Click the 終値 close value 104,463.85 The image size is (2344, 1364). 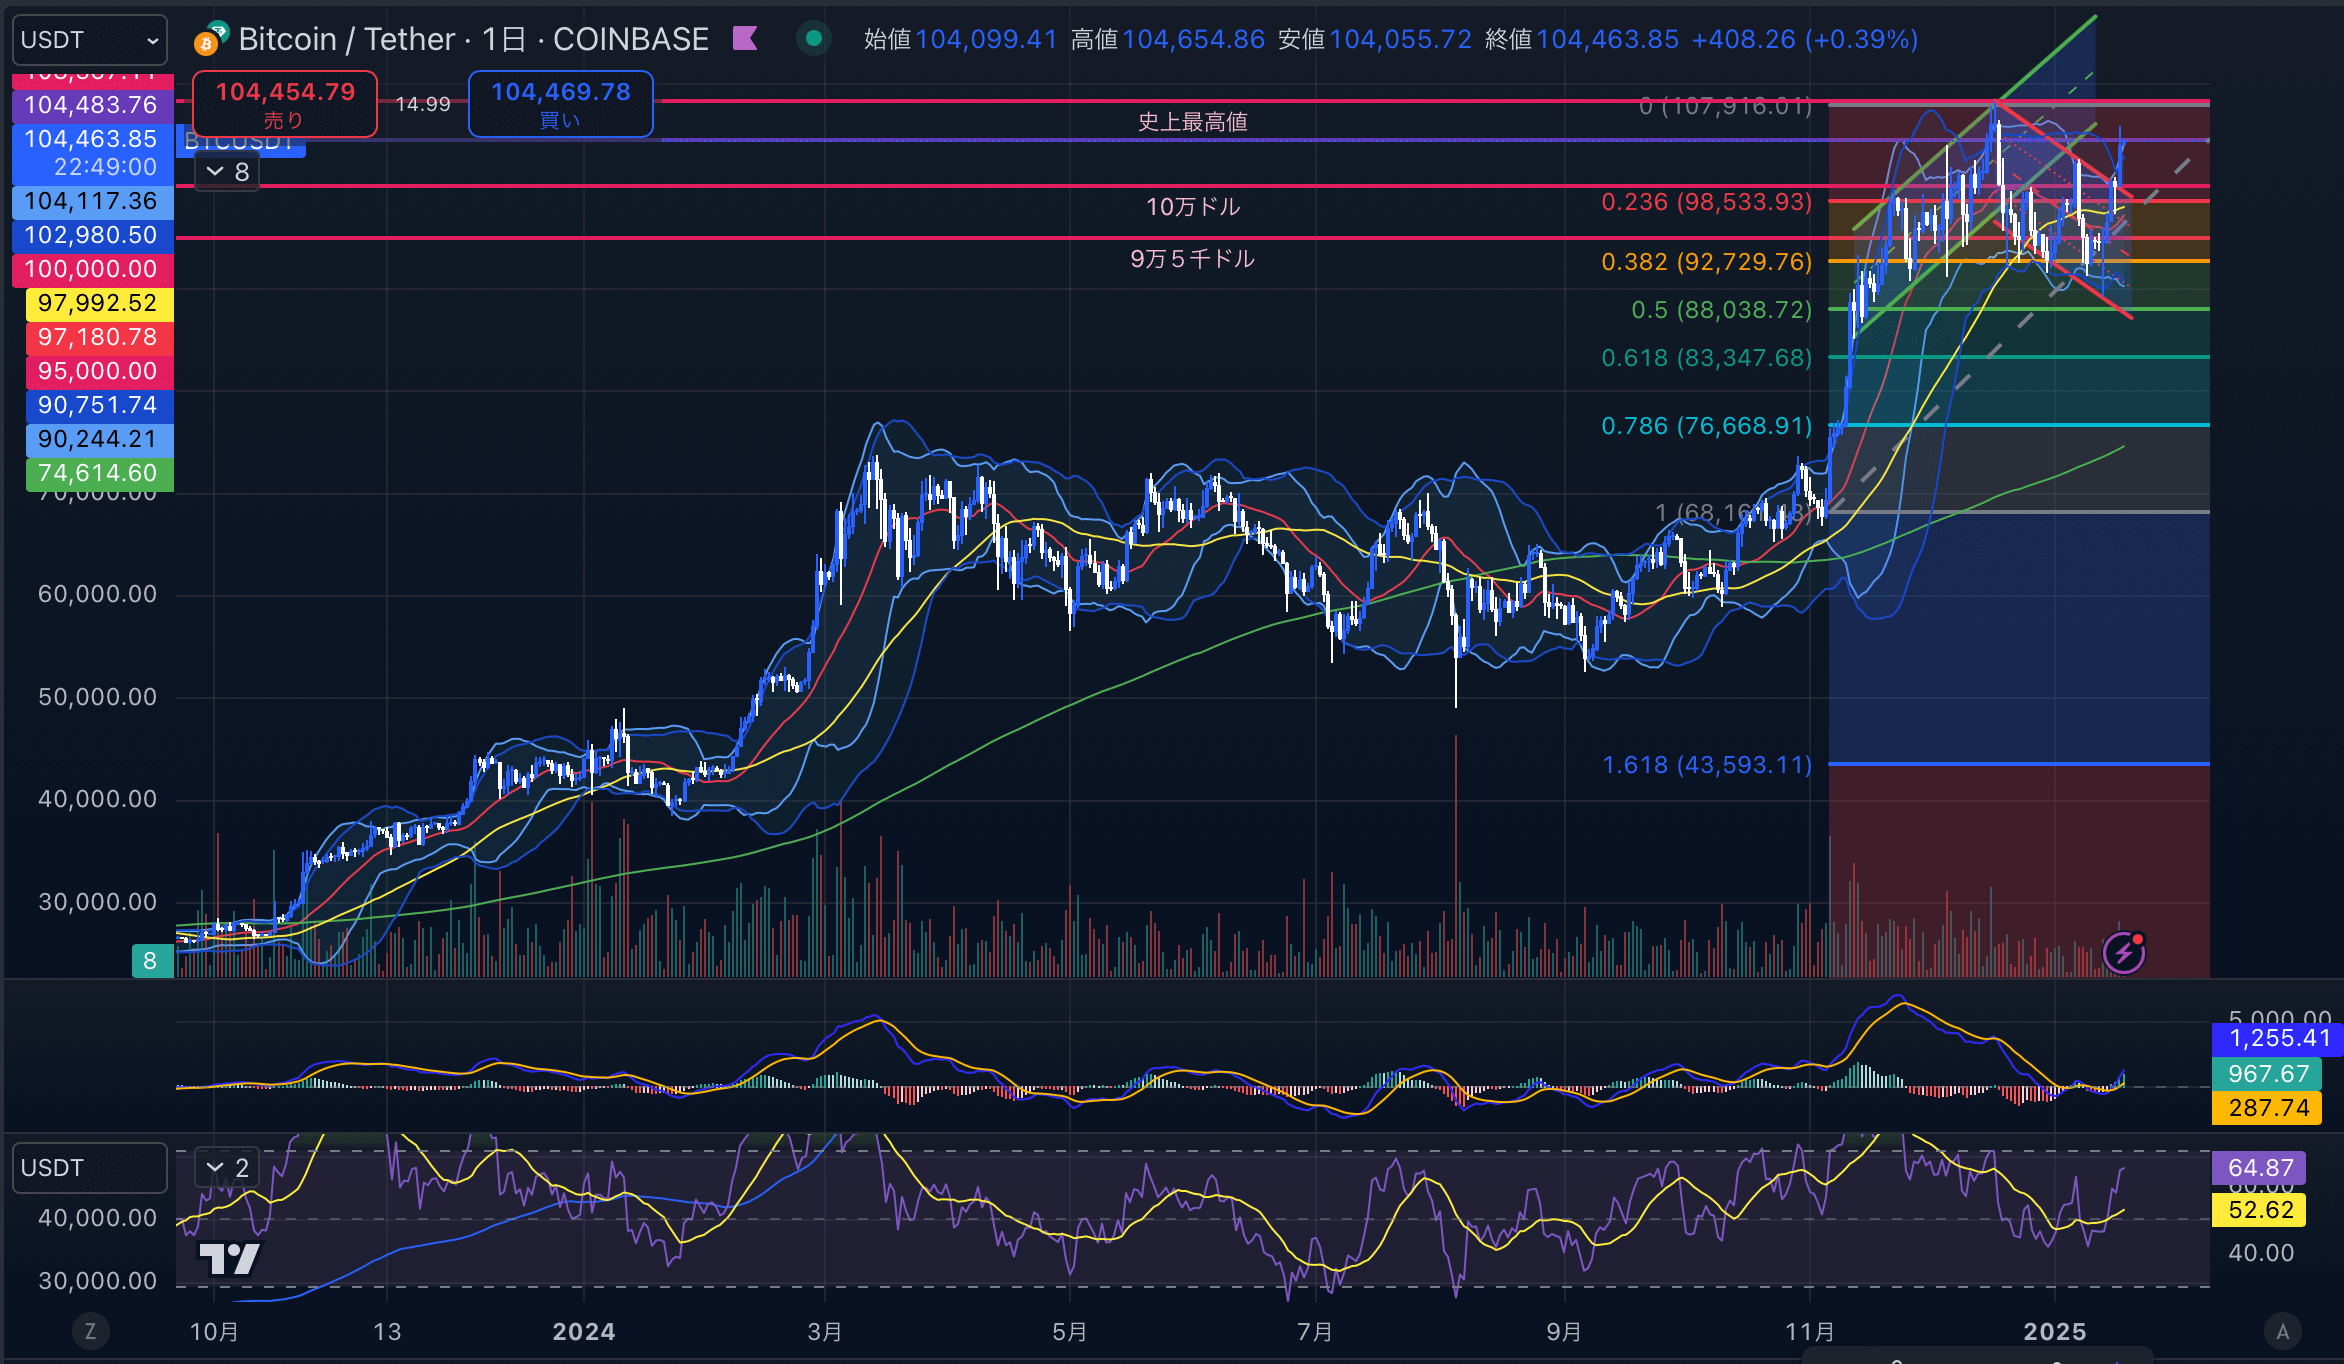point(1608,39)
